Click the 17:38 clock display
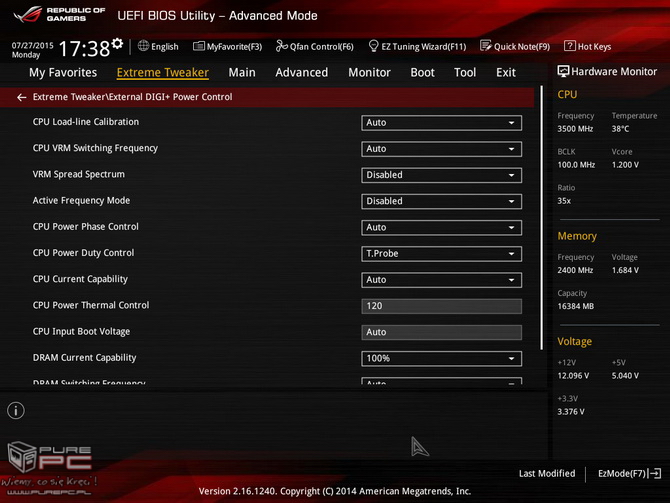The height and width of the screenshot is (503, 670). (x=84, y=49)
